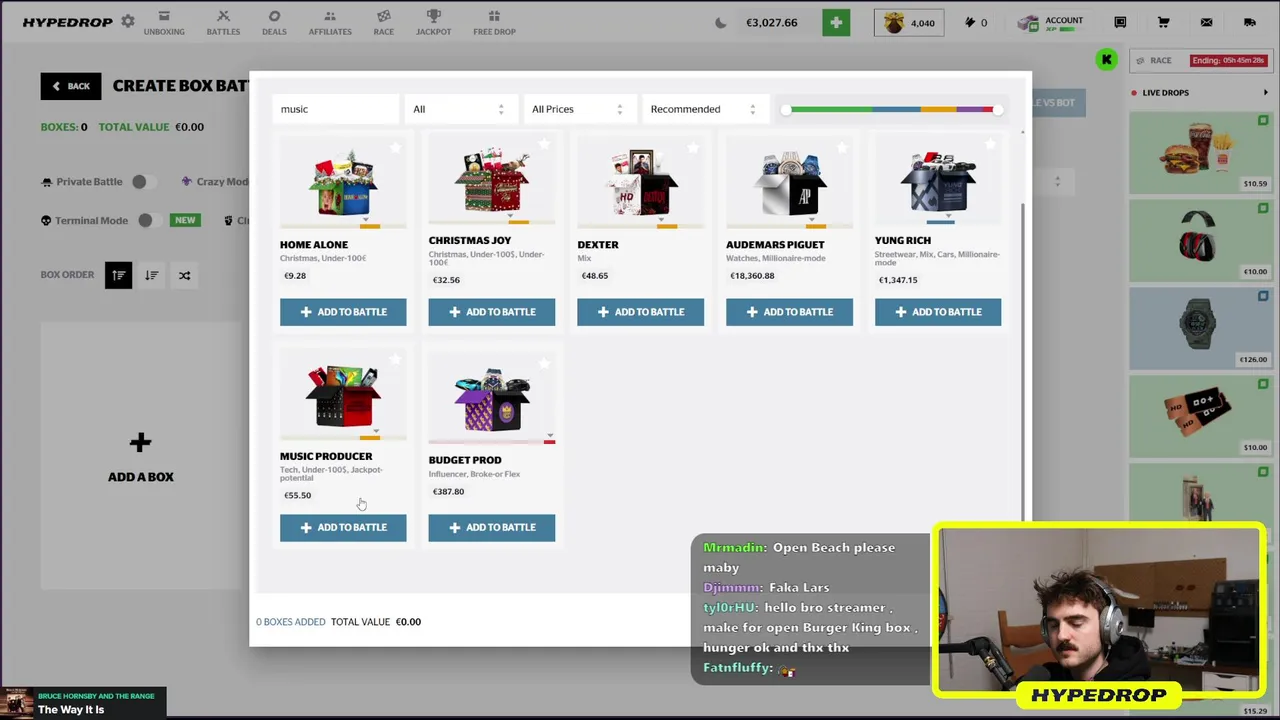Viewport: 1280px width, 720px height.
Task: Click the Dexter box image
Action: [640, 184]
